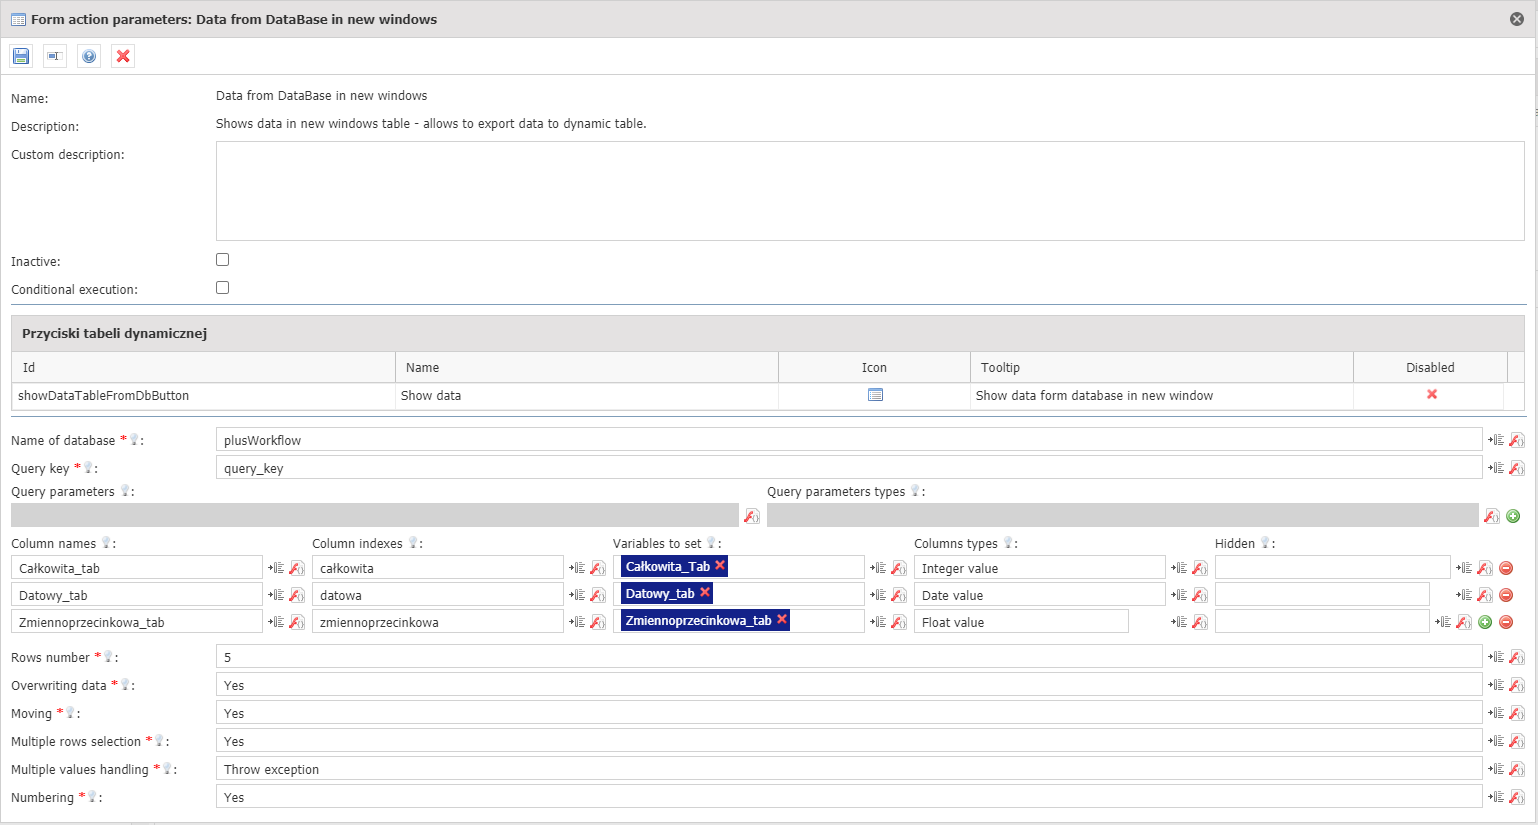This screenshot has height=825, width=1538.
Task: Open function editor for Numbering field
Action: [x=1517, y=797]
